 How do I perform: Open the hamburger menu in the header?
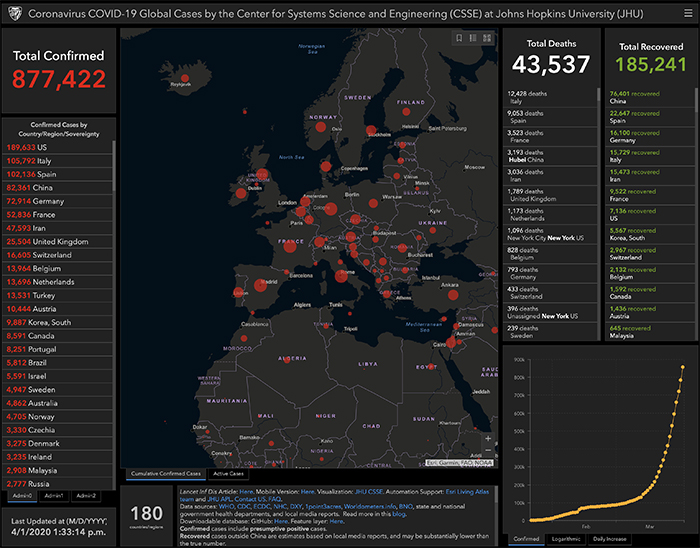click(687, 13)
